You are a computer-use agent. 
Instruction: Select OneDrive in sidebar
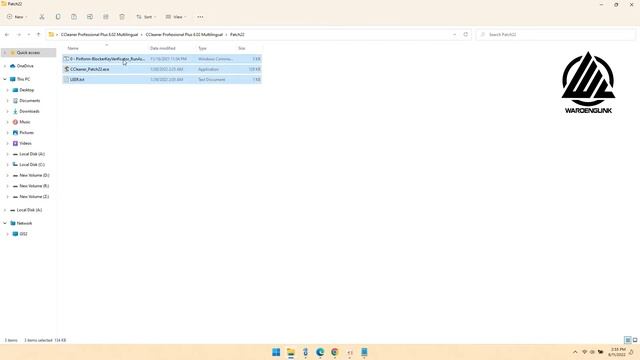[x=25, y=66]
